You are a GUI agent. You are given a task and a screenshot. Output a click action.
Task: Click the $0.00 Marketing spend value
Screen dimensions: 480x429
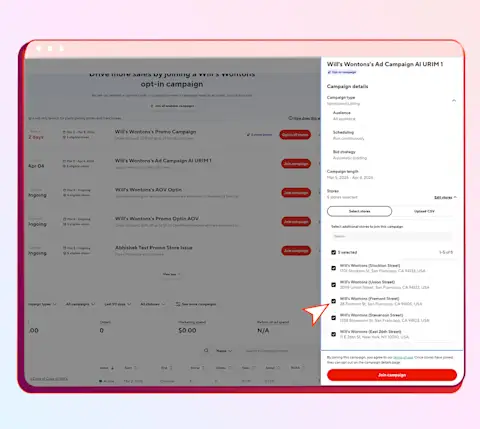[x=187, y=330]
